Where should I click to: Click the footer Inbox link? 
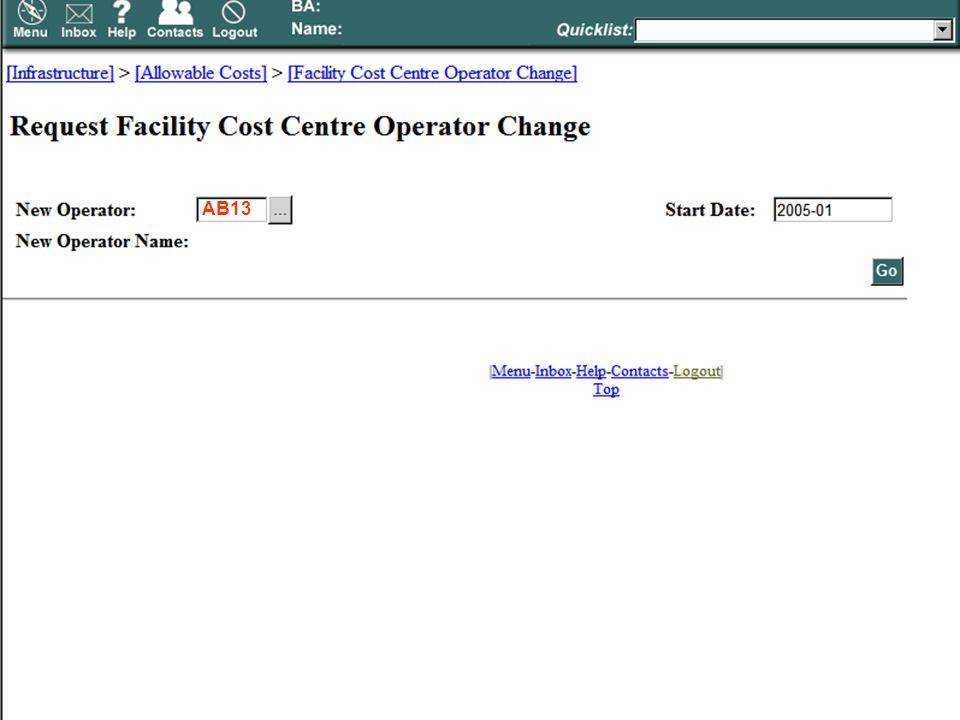[x=553, y=371]
